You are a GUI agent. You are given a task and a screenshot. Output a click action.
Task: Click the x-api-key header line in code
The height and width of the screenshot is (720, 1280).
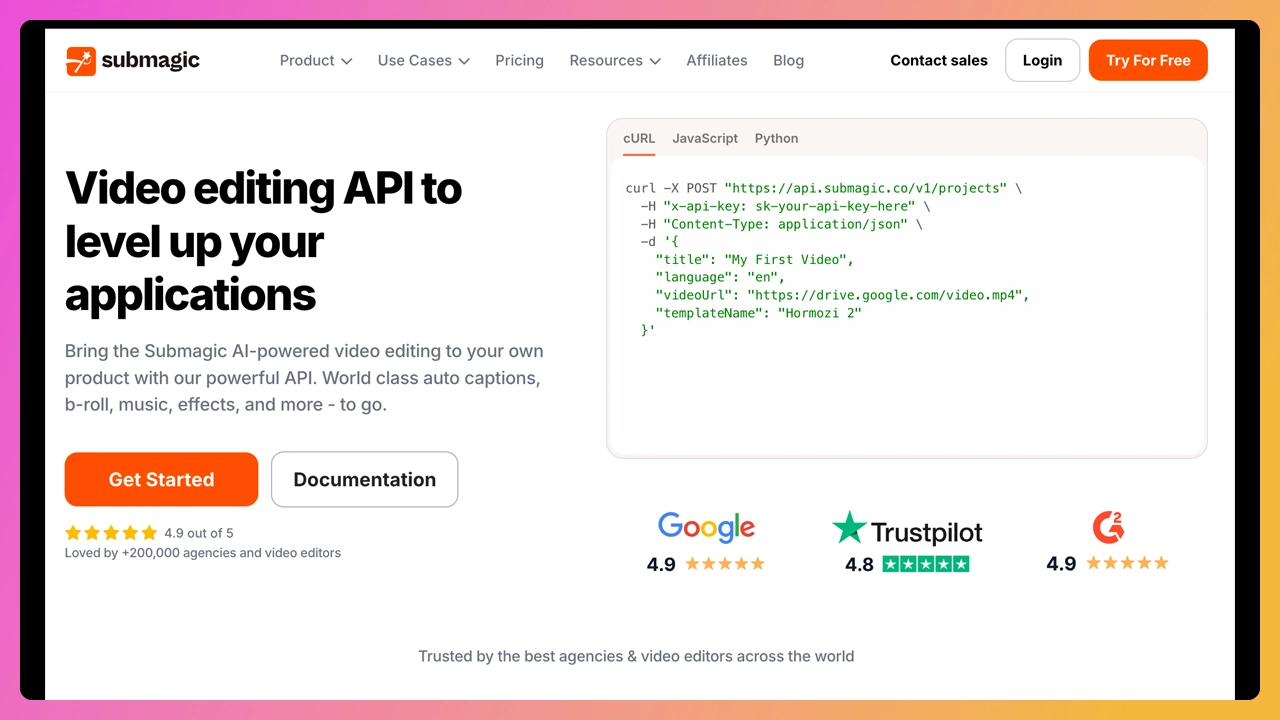click(x=786, y=206)
